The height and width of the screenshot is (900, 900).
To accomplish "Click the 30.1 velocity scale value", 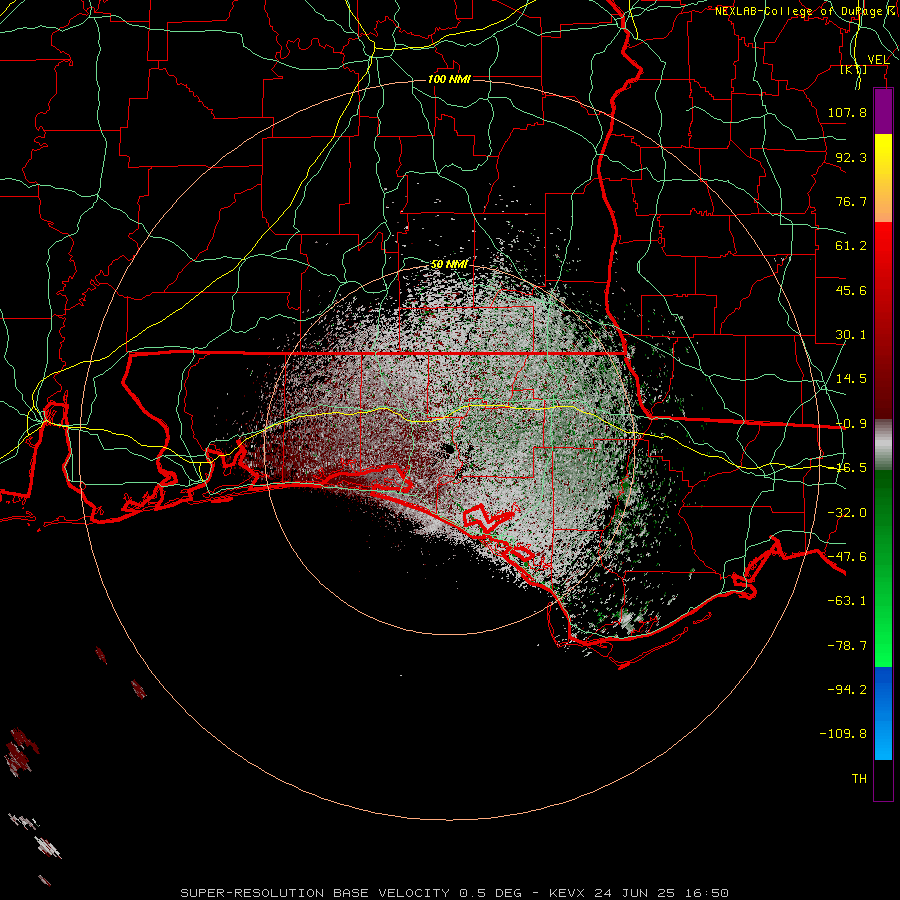I will pyautogui.click(x=851, y=335).
